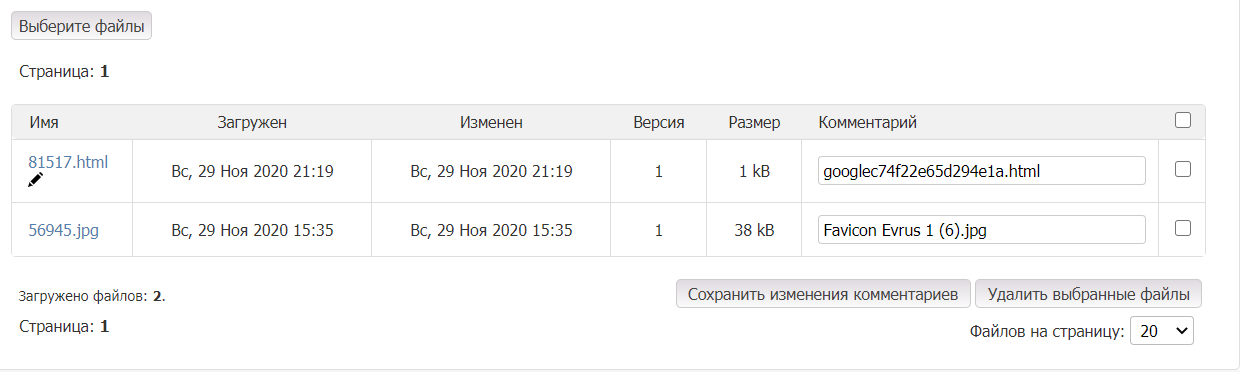Click the Выберите файлы upload button

point(81,26)
